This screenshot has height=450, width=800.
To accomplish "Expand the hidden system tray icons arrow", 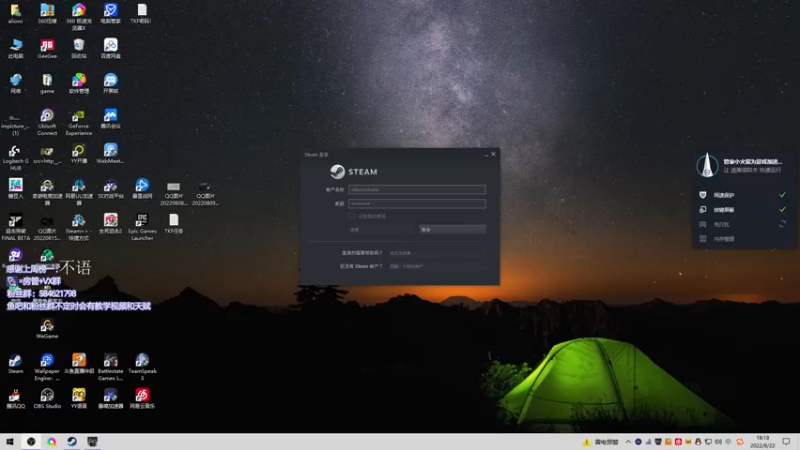I will (x=628, y=442).
